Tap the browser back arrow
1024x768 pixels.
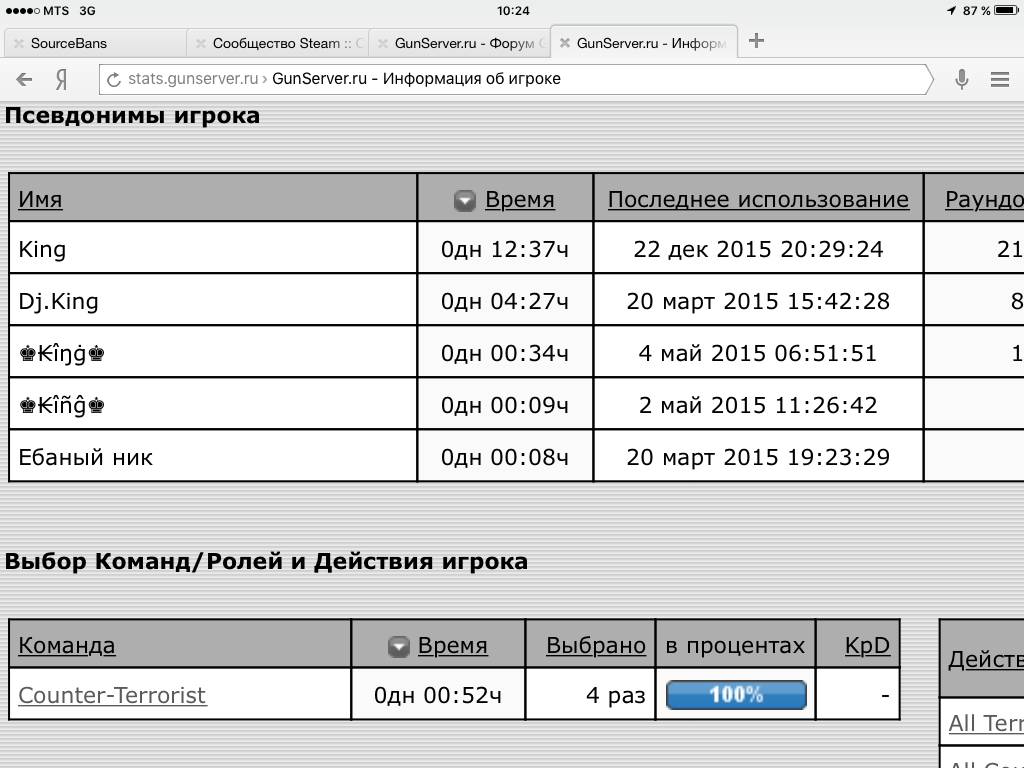[x=25, y=79]
